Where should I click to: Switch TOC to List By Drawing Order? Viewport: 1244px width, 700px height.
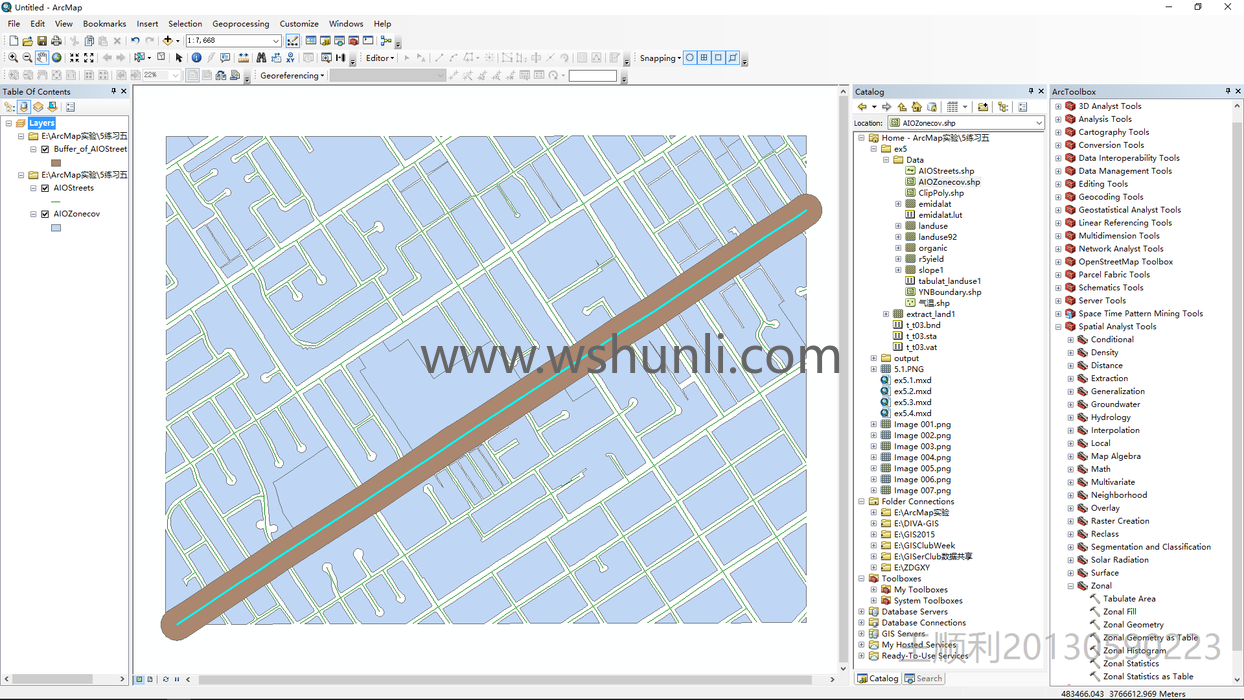(x=10, y=107)
